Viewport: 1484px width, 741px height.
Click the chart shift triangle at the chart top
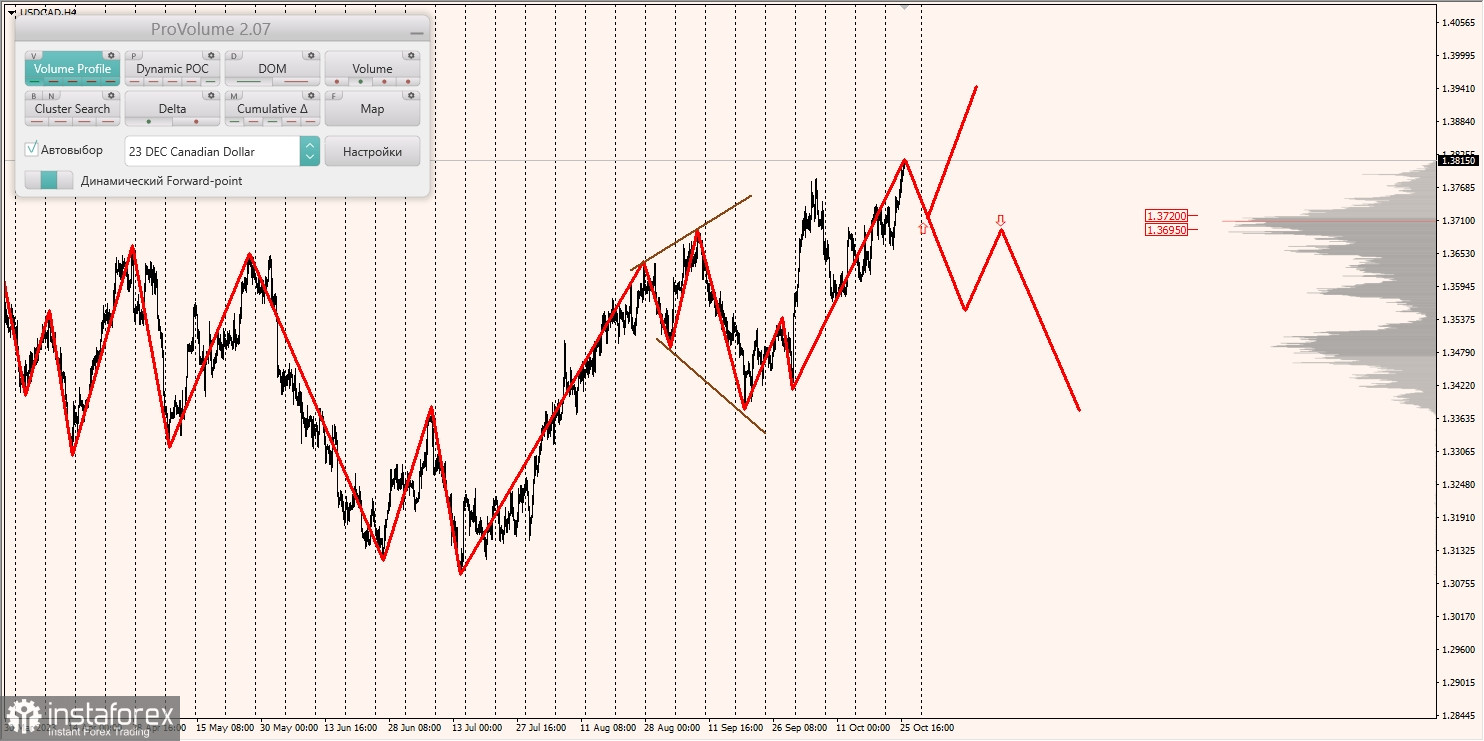pyautogui.click(x=905, y=6)
